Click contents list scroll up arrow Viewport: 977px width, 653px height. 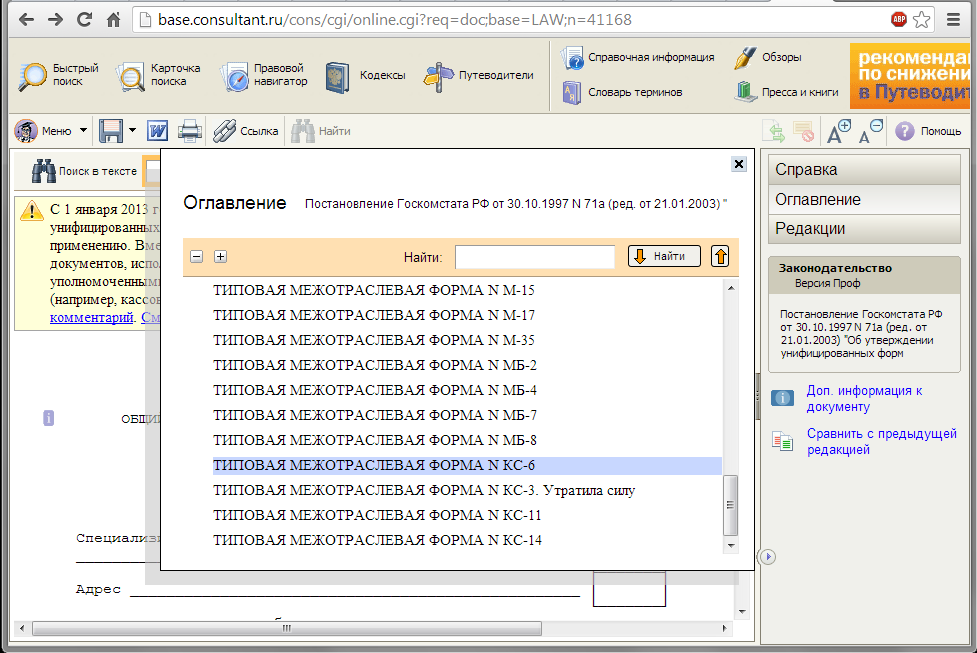[x=731, y=288]
